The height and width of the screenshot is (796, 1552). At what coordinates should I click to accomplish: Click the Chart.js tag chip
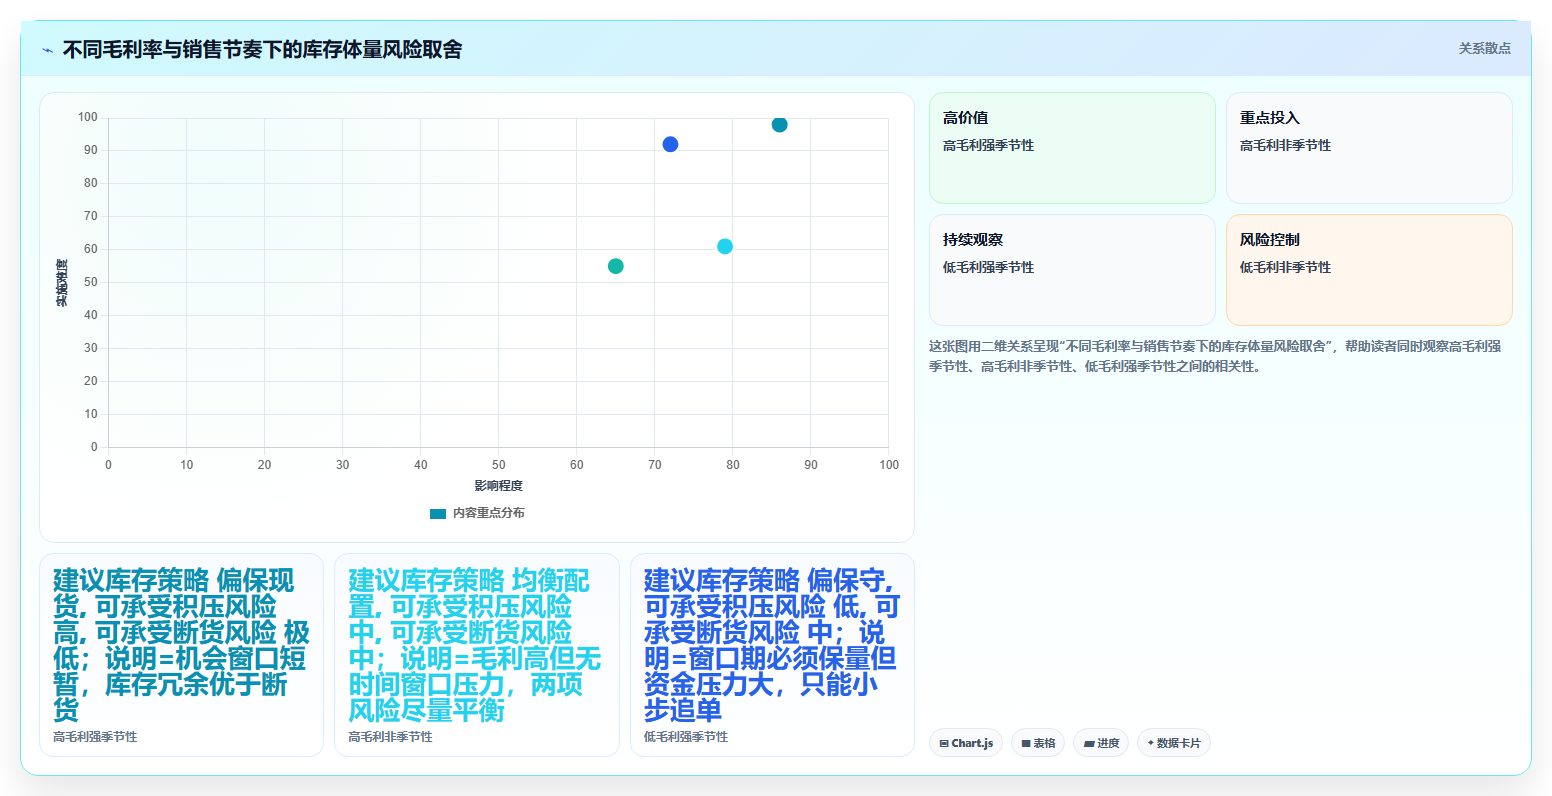966,743
